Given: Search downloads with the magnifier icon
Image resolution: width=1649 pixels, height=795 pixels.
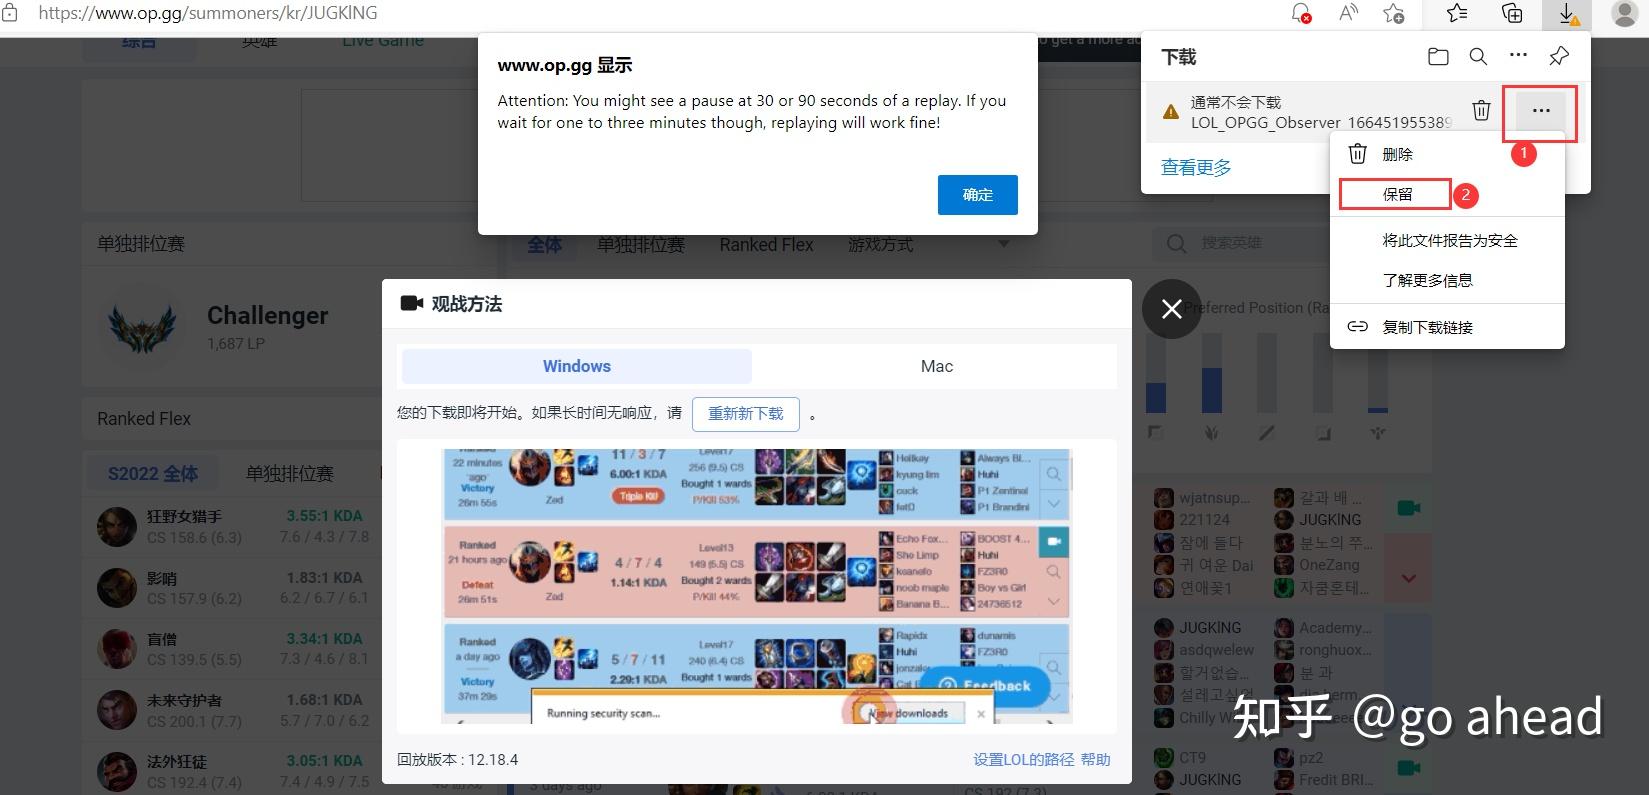Looking at the screenshot, I should click(x=1478, y=57).
